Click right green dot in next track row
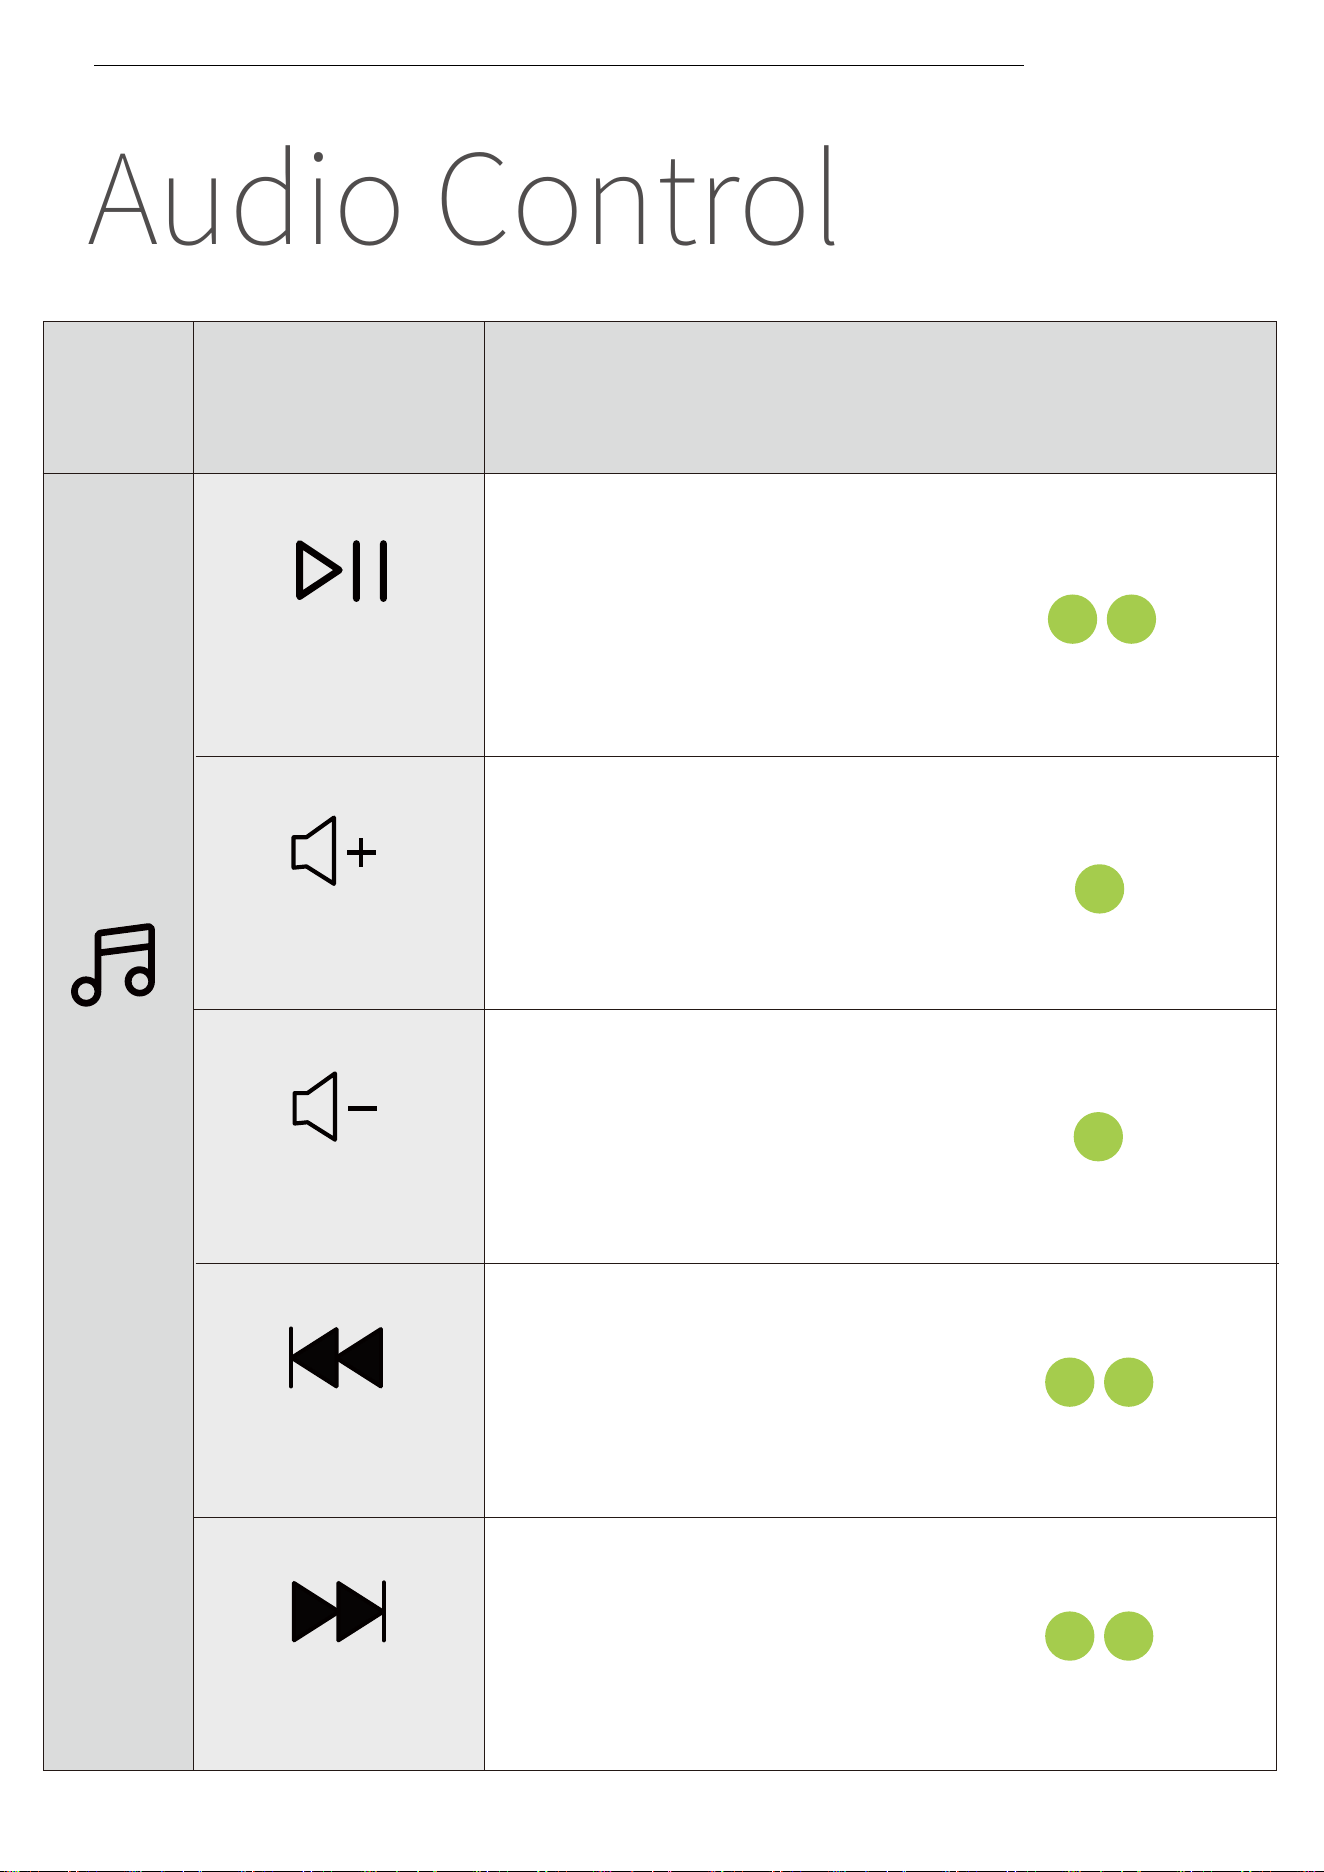1324x1872 pixels. click(x=1128, y=1636)
